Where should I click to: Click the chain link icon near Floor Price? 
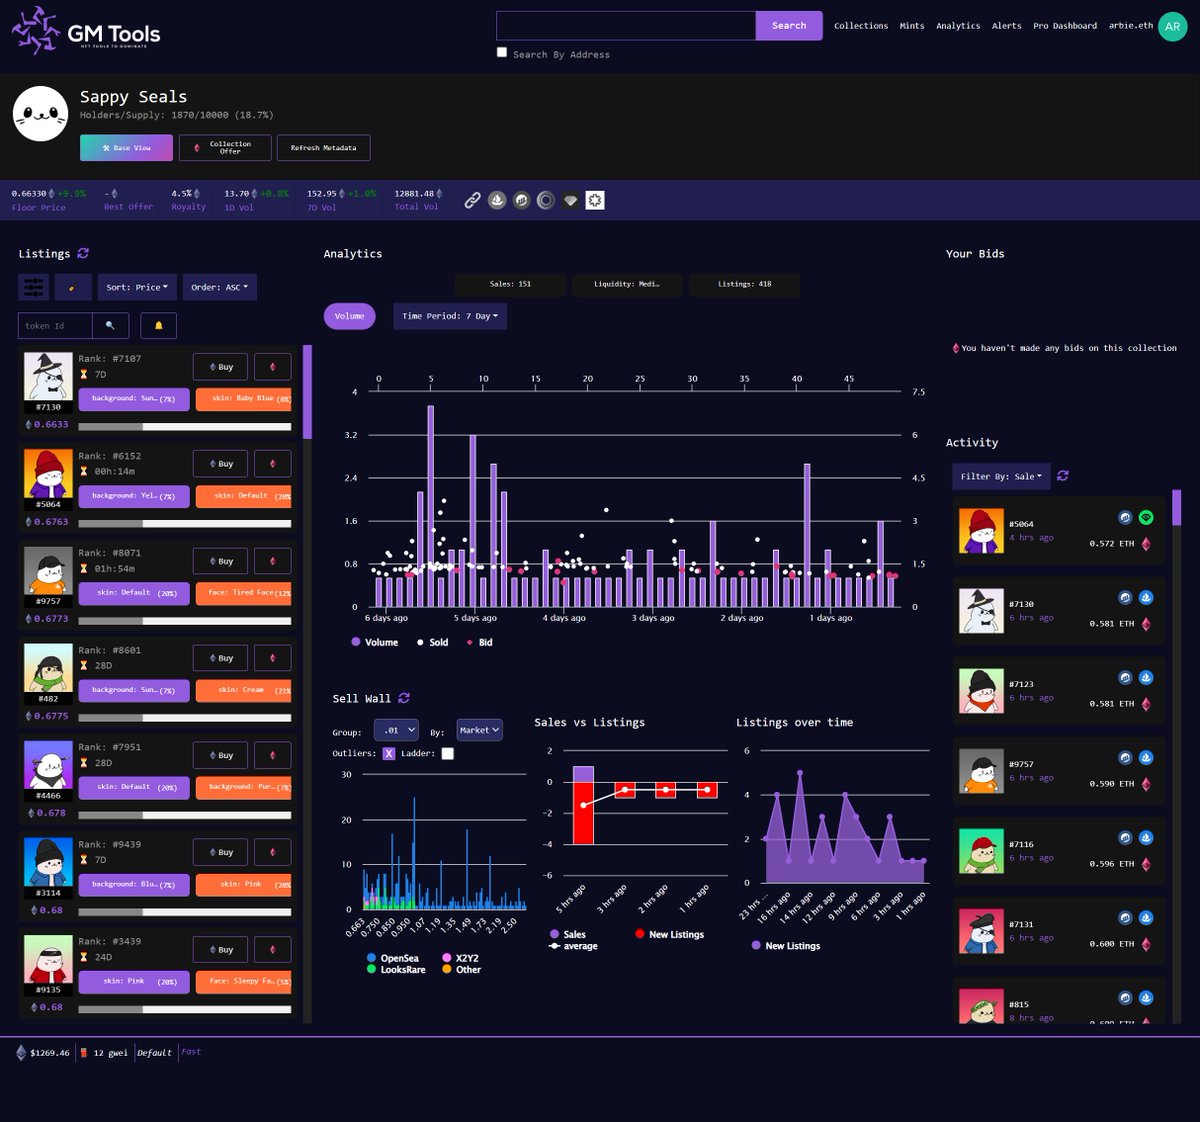[473, 200]
